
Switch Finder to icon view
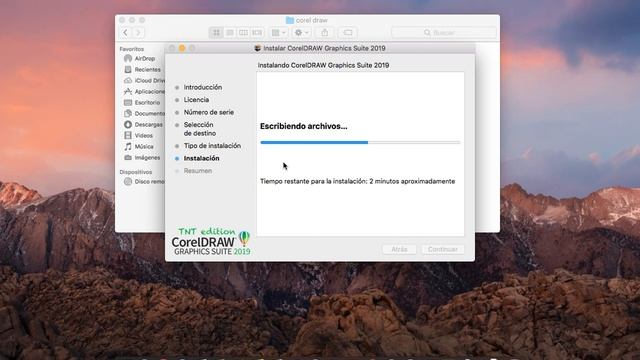coord(216,33)
